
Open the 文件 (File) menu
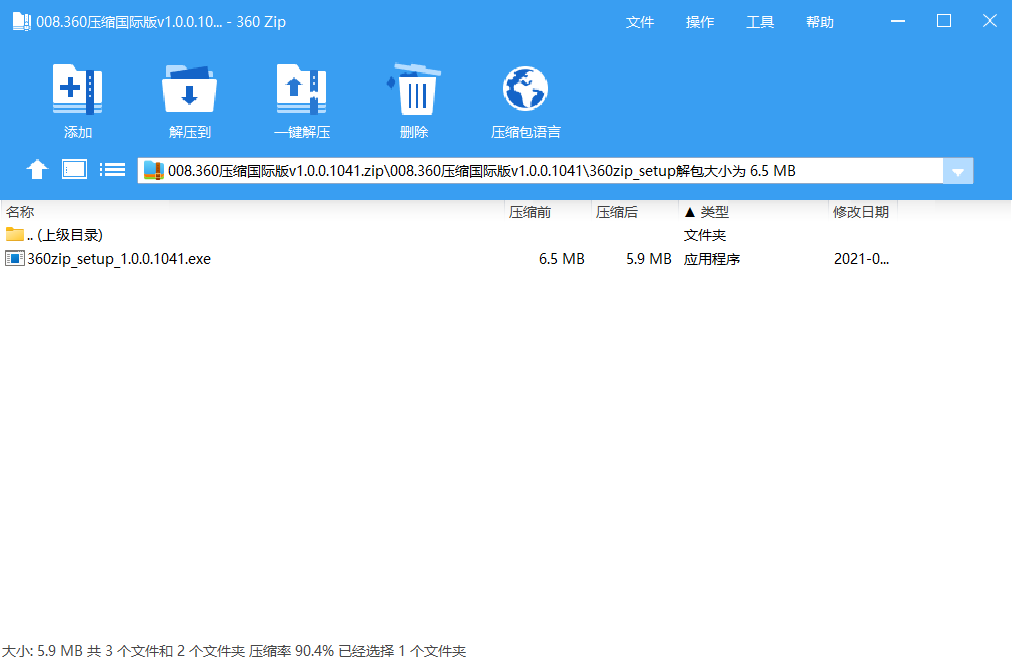[x=640, y=20]
